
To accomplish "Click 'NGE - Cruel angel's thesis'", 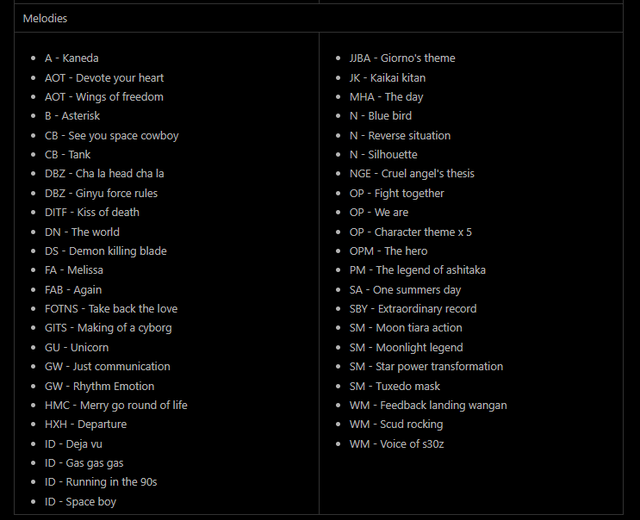I will pyautogui.click(x=412, y=174).
